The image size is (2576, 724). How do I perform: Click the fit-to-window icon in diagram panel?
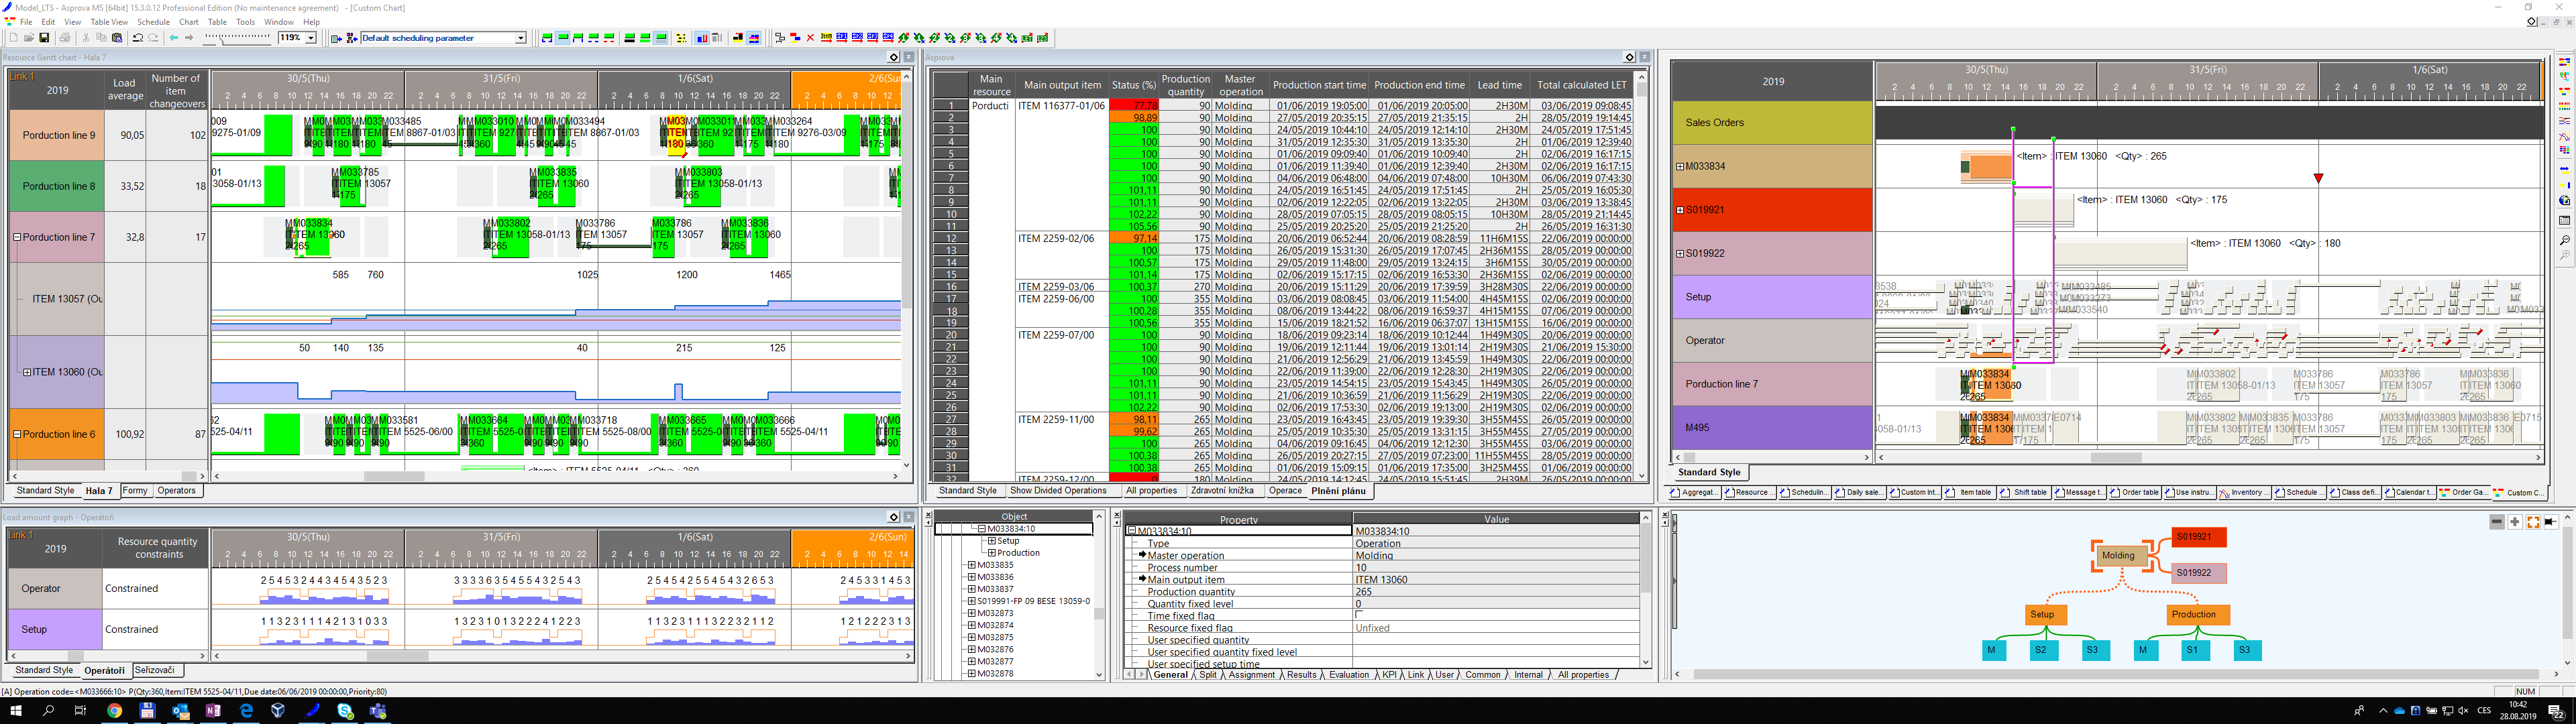2533,522
